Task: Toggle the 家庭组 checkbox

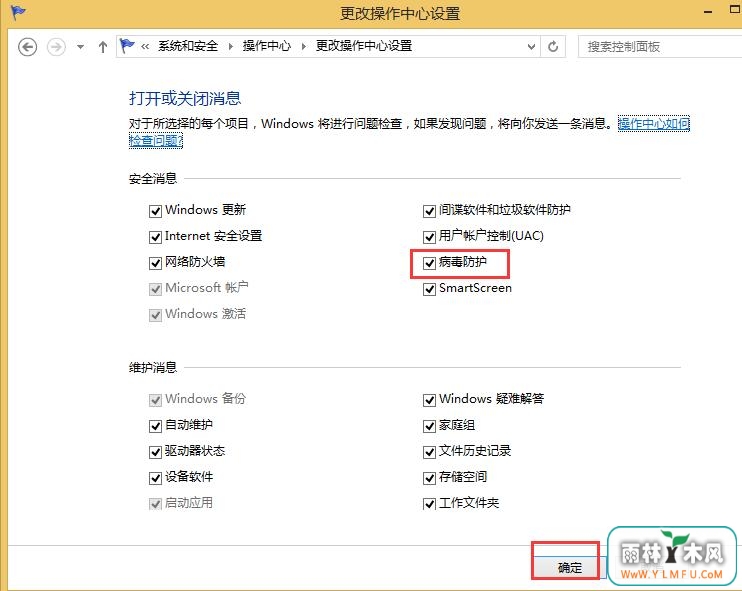Action: [429, 426]
